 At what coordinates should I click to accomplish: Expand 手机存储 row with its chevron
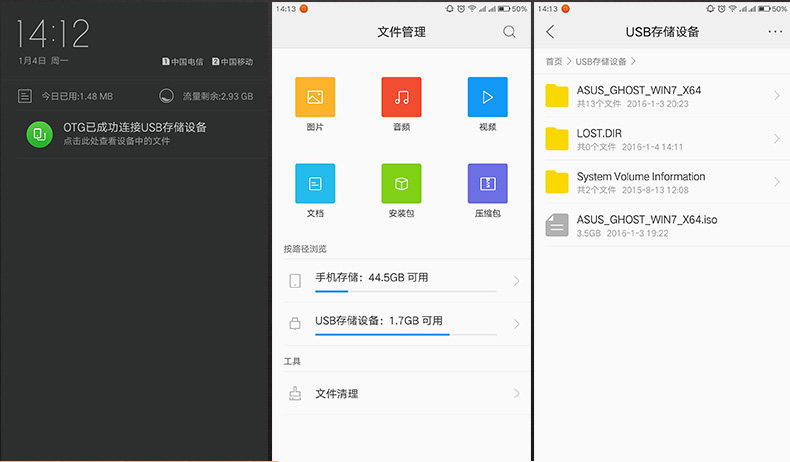[516, 281]
